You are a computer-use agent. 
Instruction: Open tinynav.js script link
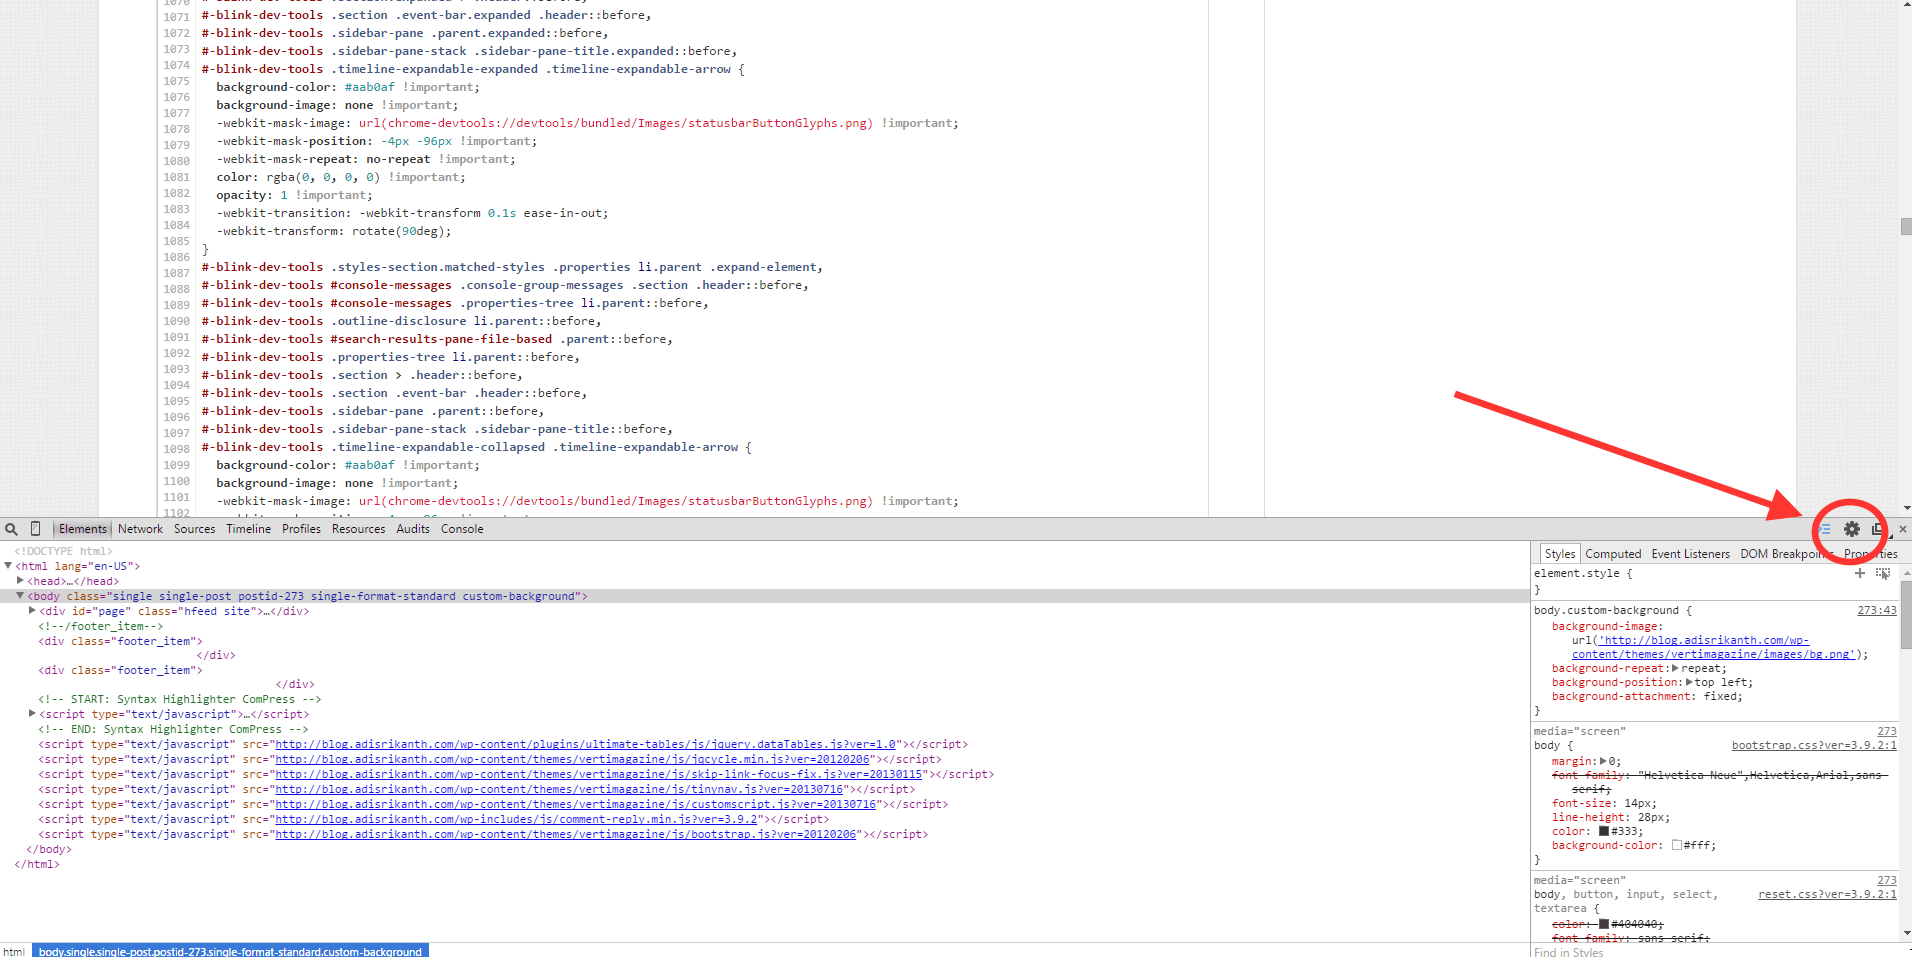(x=560, y=789)
